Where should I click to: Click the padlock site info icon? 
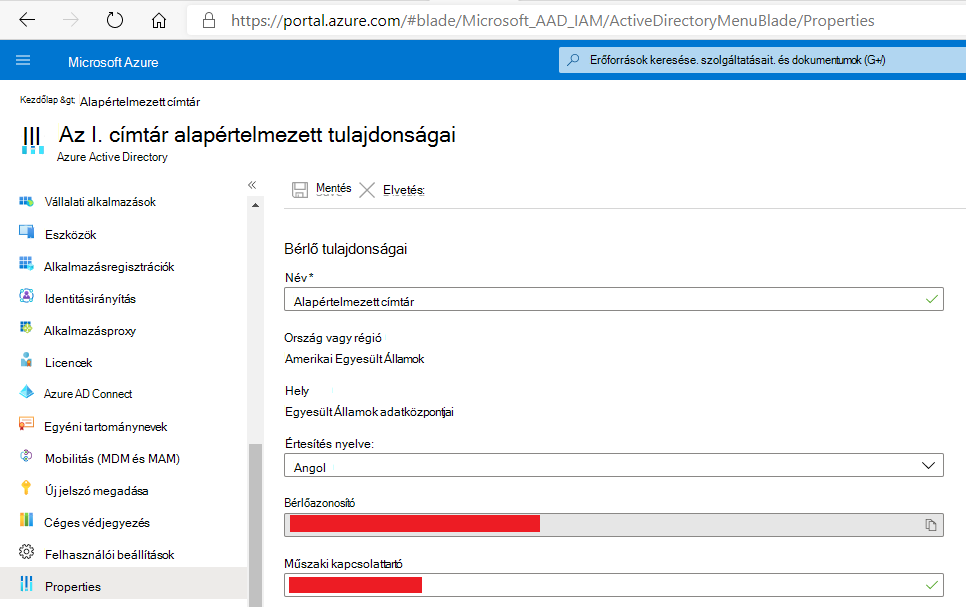tap(209, 20)
